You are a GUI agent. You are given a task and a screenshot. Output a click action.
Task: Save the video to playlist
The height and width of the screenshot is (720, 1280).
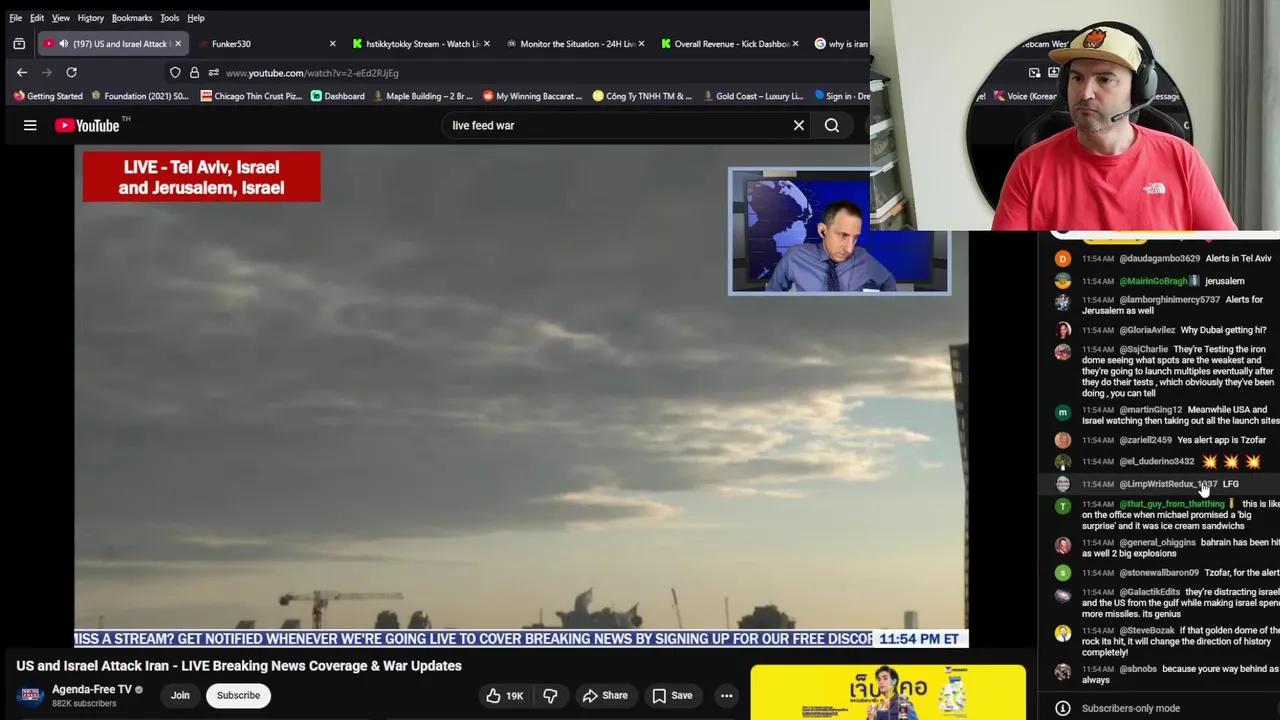tap(672, 695)
